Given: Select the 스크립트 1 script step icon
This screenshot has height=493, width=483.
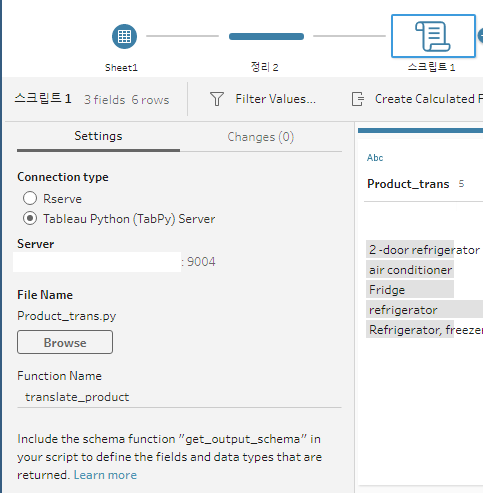Looking at the screenshot, I should (x=433, y=36).
